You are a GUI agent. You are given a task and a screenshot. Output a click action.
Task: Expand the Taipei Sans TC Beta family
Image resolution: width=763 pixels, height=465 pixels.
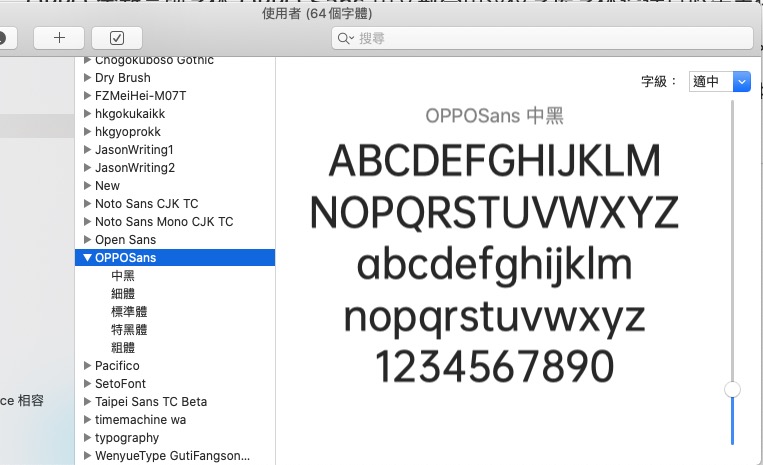88,401
